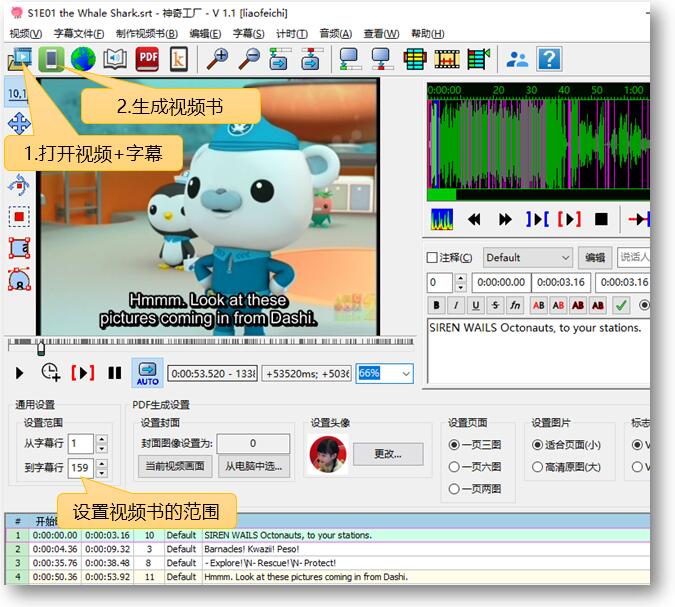Play selection with blue bracket play icon
The width and height of the screenshot is (675, 607).
tap(537, 220)
